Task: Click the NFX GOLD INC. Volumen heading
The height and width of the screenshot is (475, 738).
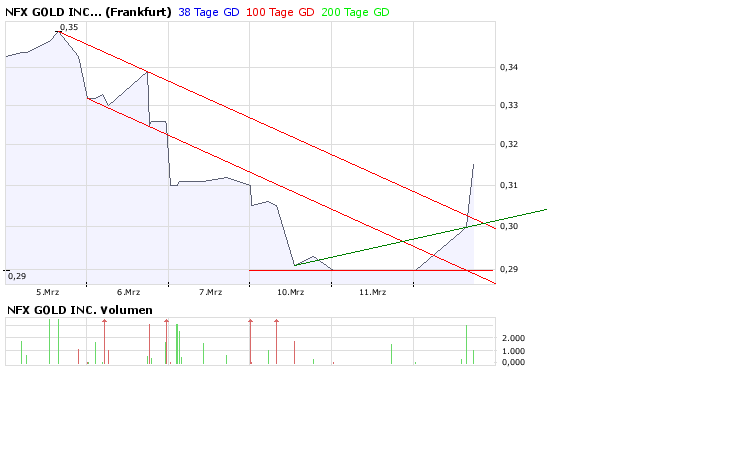Action: [80, 310]
